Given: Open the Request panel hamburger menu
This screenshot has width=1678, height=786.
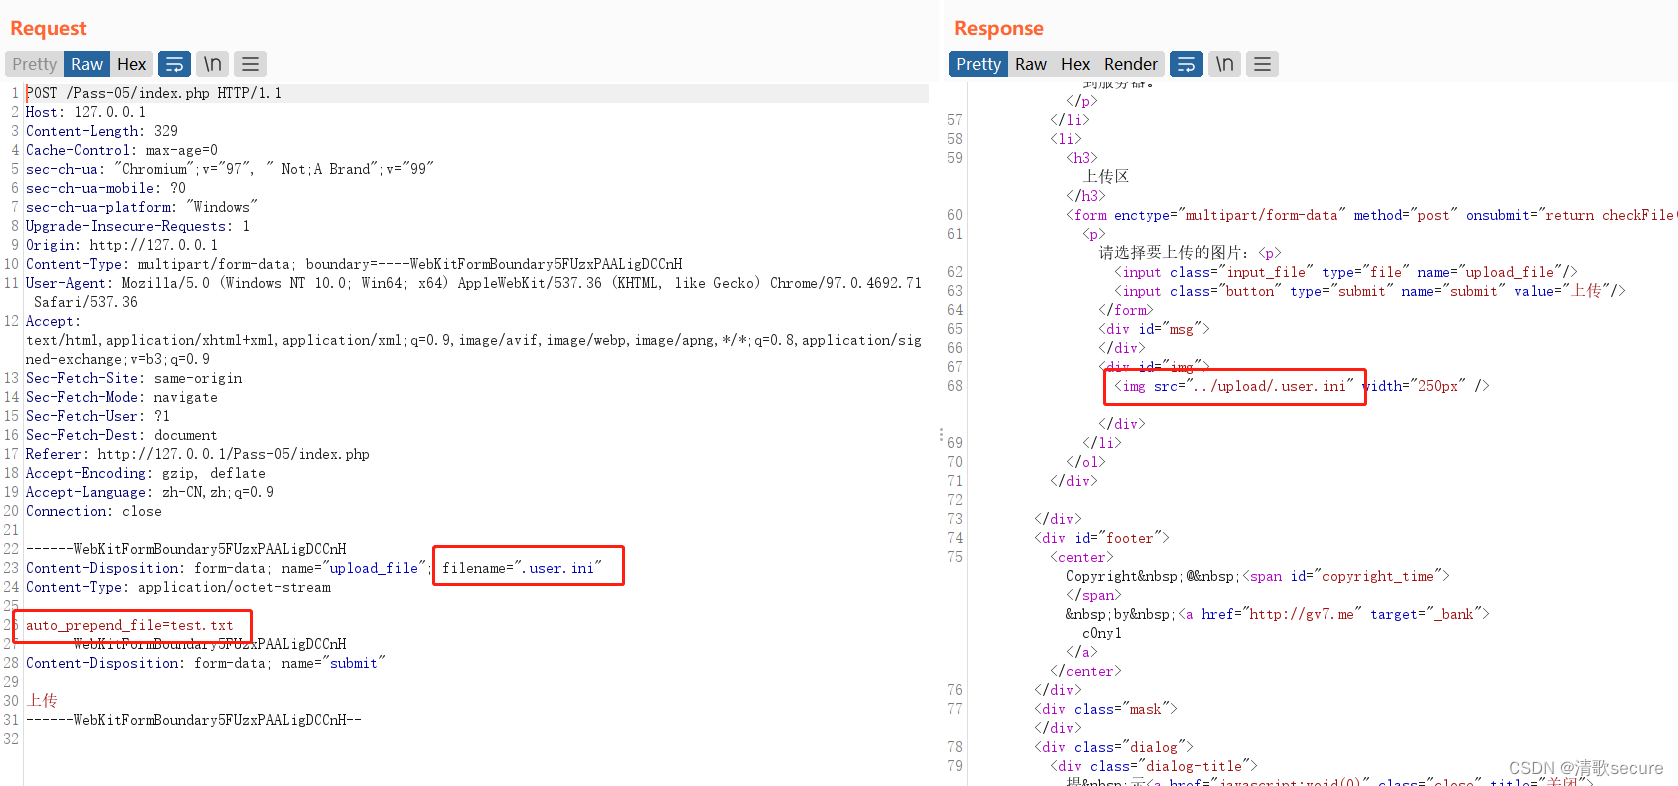Looking at the screenshot, I should click(251, 64).
